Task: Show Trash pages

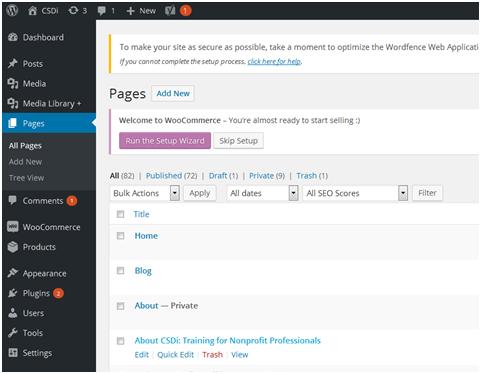Action: tap(307, 176)
